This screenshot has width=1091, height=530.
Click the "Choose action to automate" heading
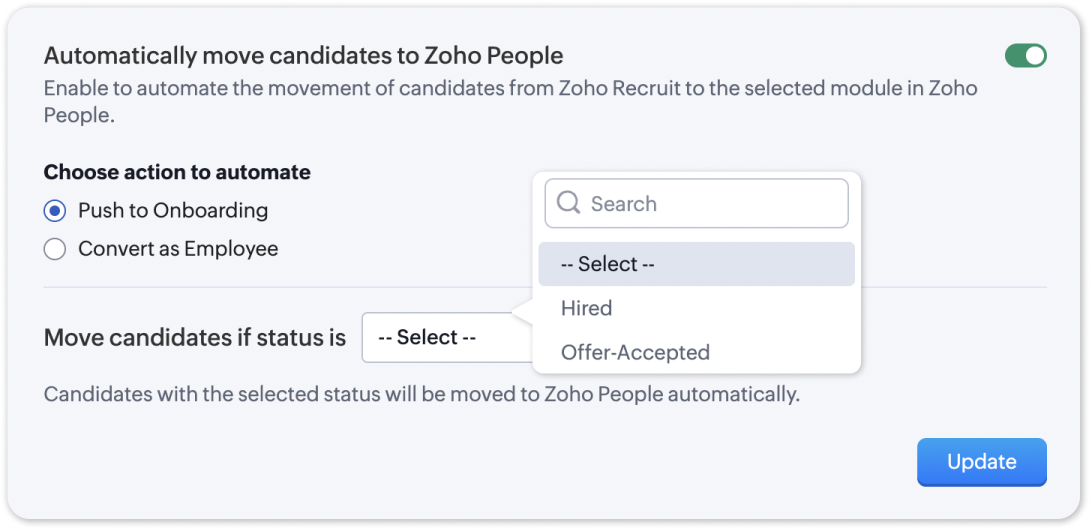tap(177, 172)
